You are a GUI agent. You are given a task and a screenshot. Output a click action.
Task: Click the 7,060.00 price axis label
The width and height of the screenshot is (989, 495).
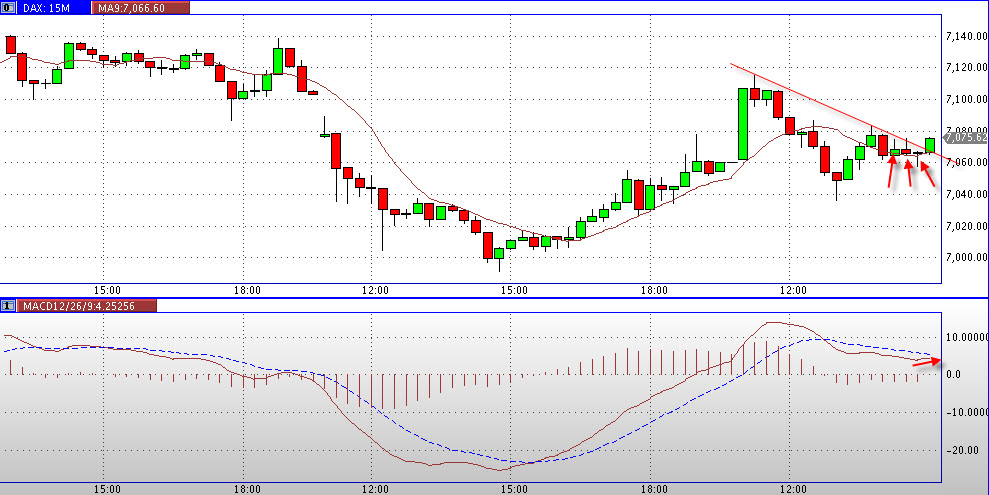pos(967,163)
